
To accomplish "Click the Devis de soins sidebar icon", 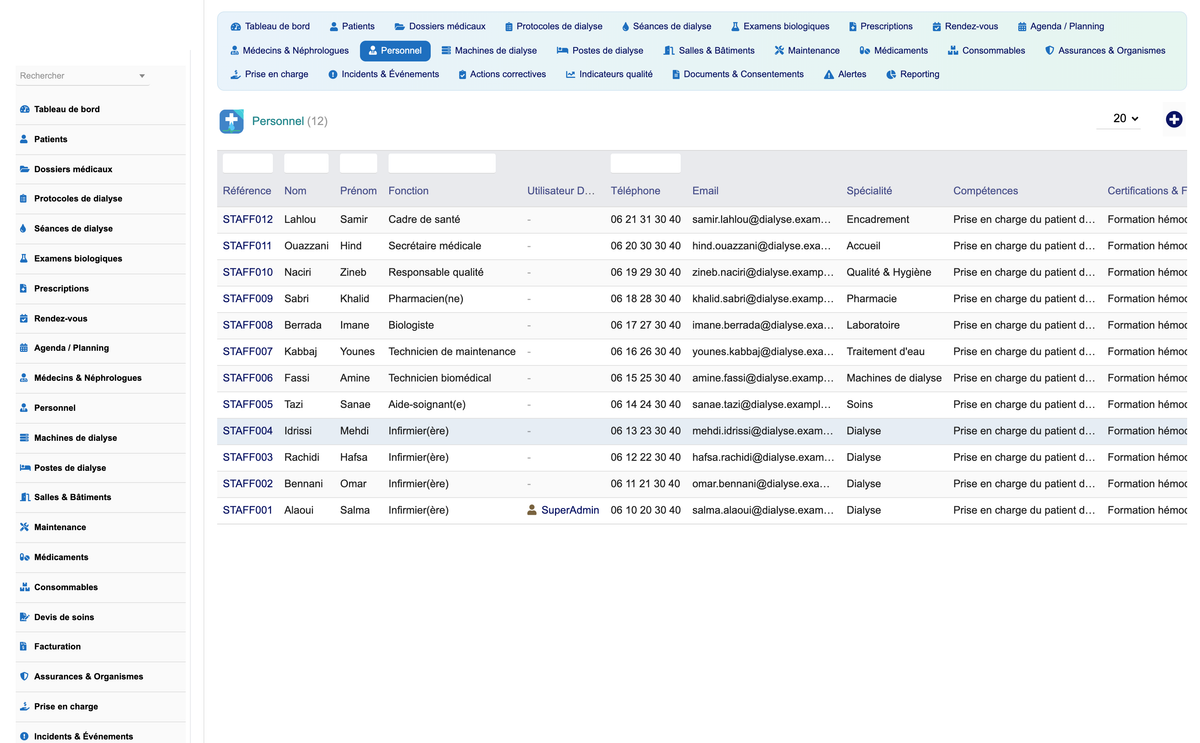I will 24,617.
